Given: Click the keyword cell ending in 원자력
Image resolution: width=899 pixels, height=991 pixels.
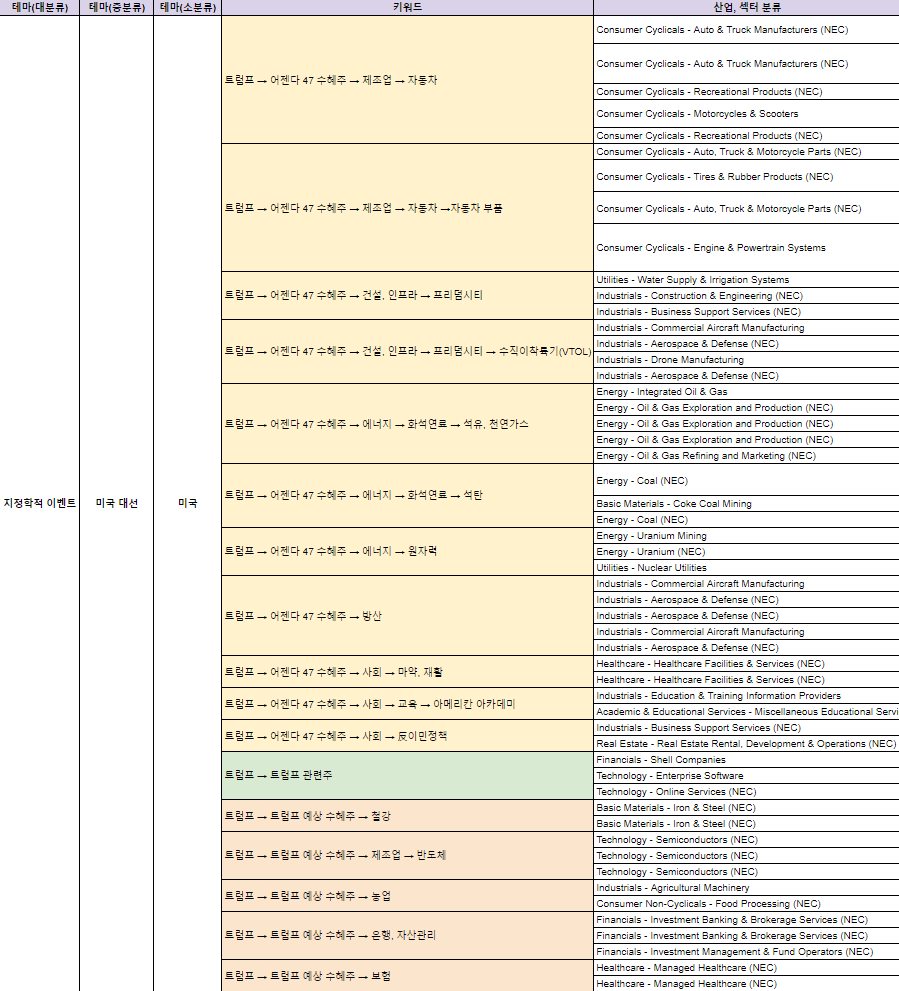Looking at the screenshot, I should coord(407,551).
